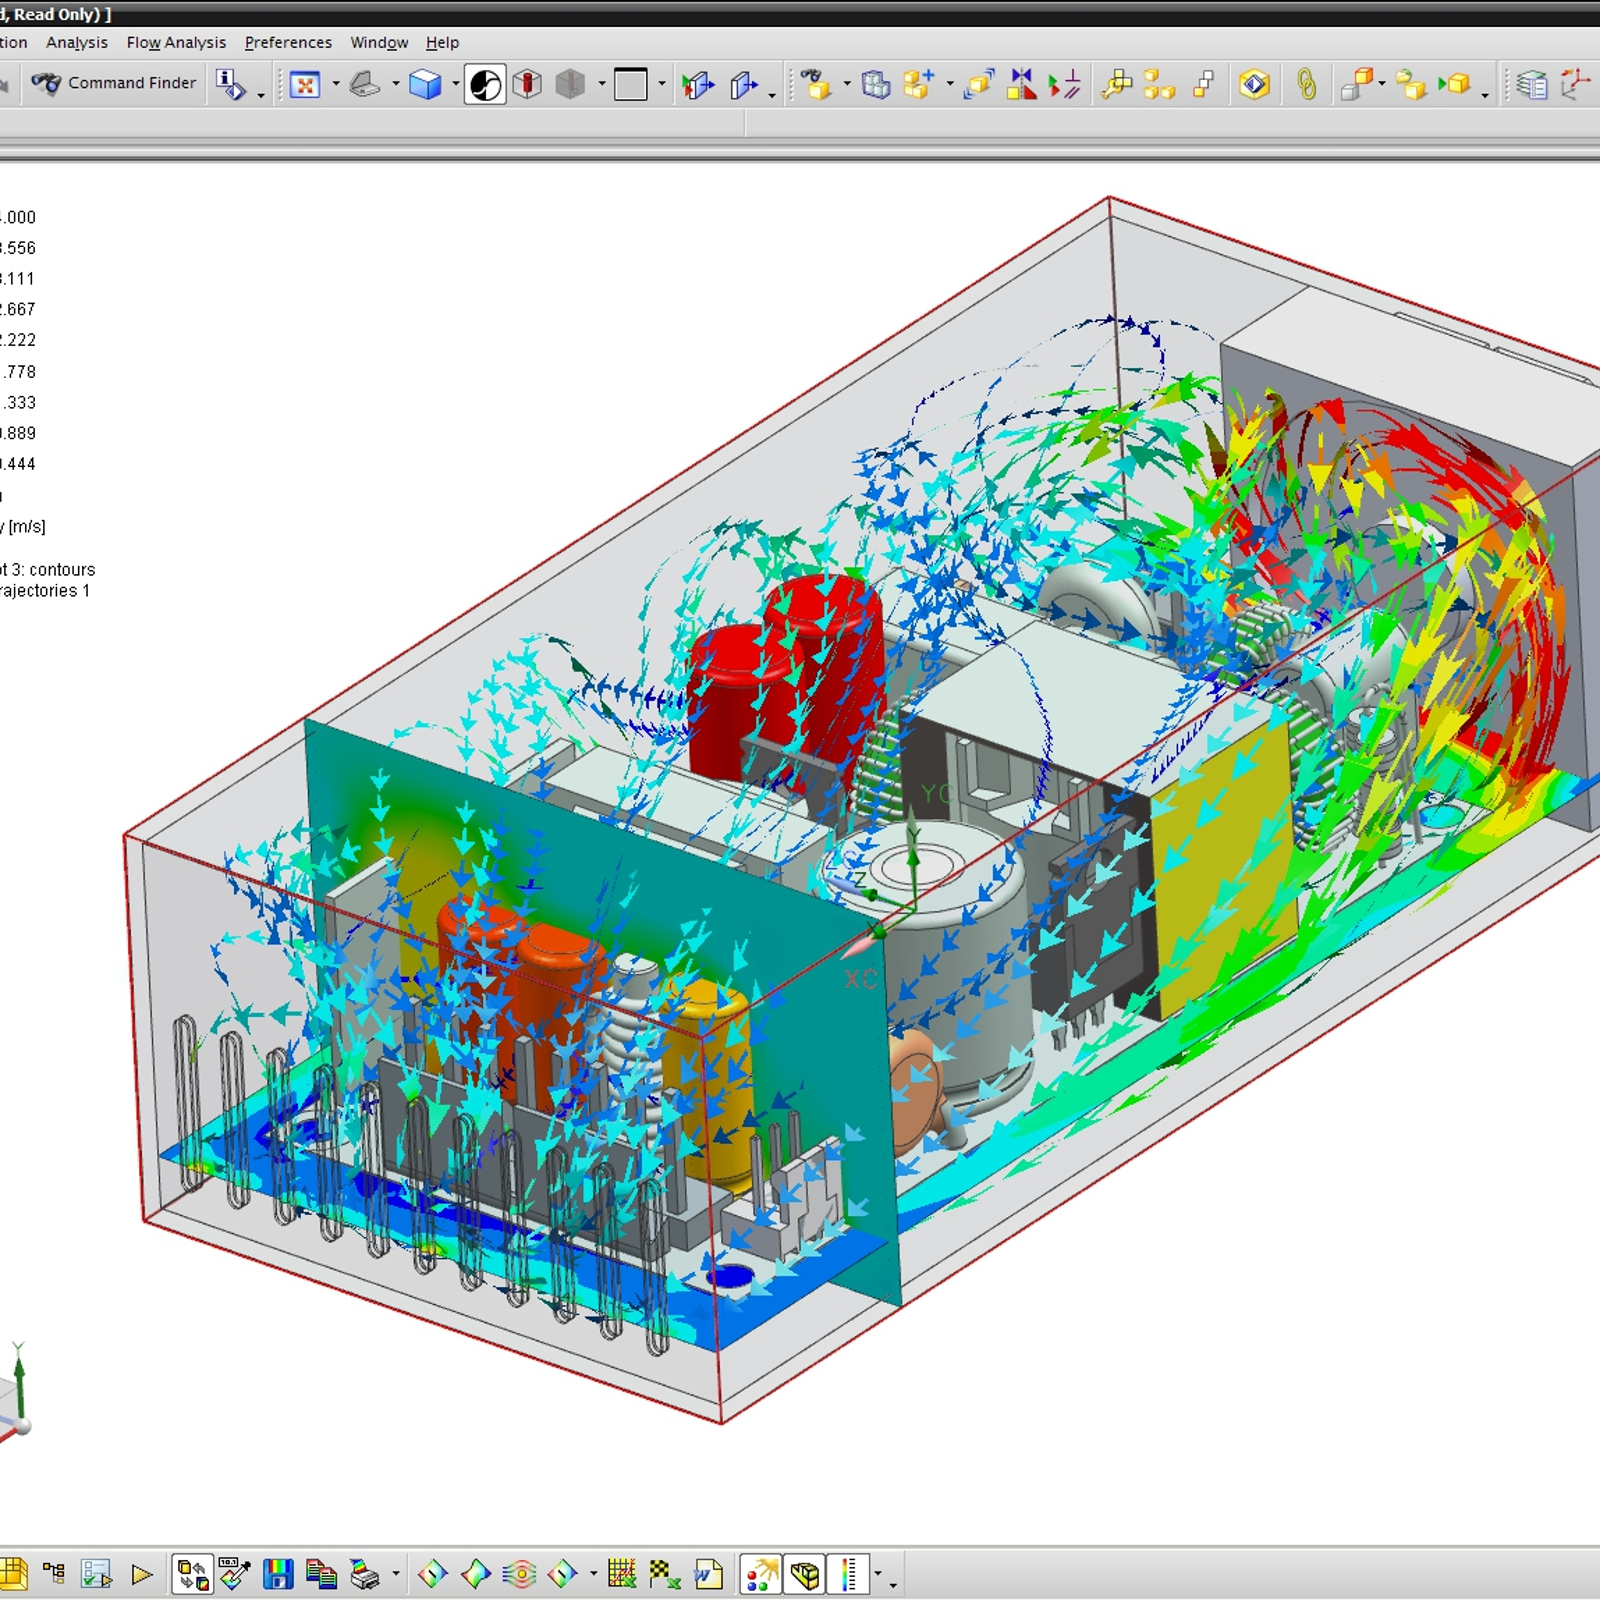Expand the add component dropdown arrow

(950, 85)
